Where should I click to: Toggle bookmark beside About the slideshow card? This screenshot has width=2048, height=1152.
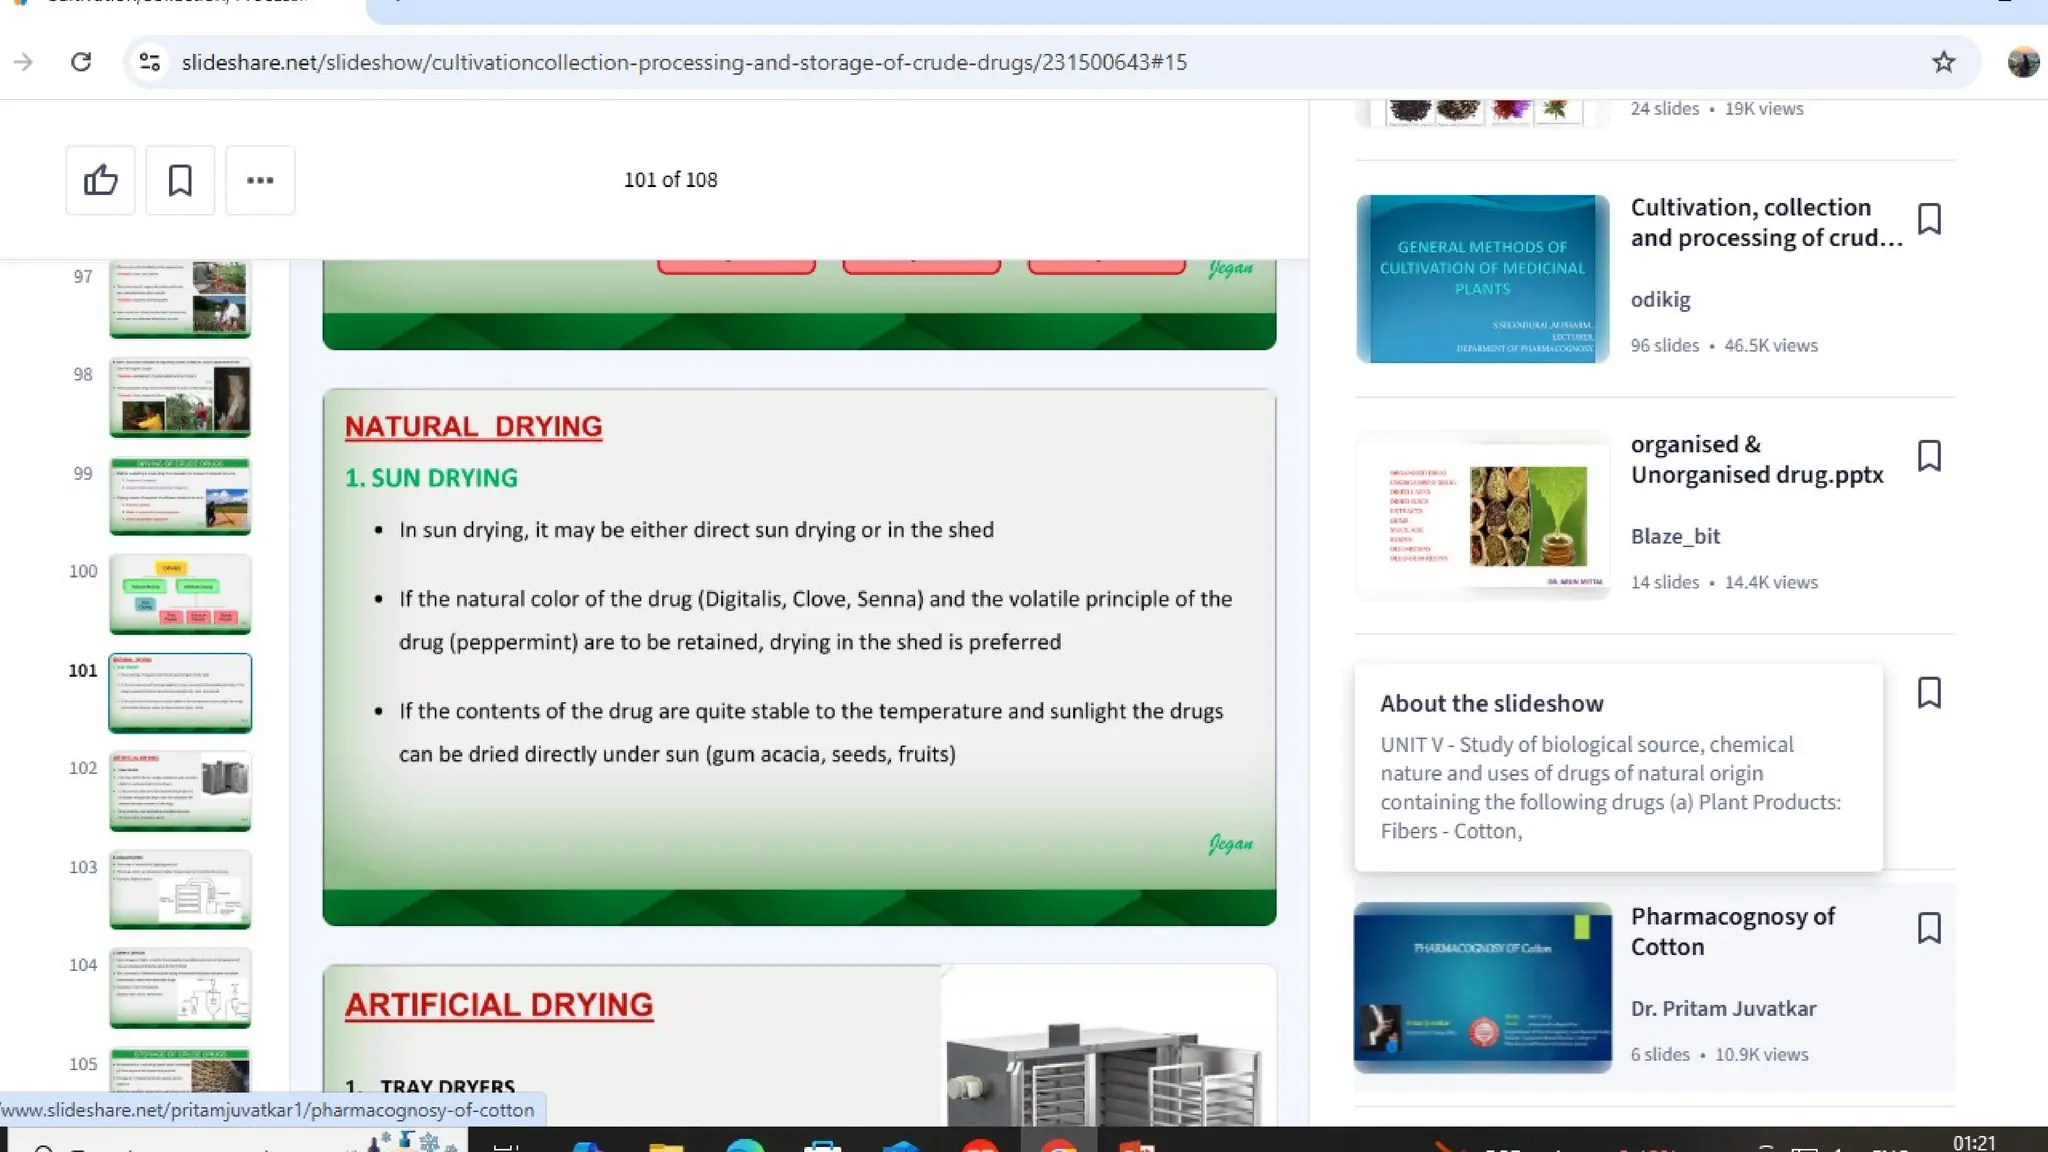tap(1929, 693)
